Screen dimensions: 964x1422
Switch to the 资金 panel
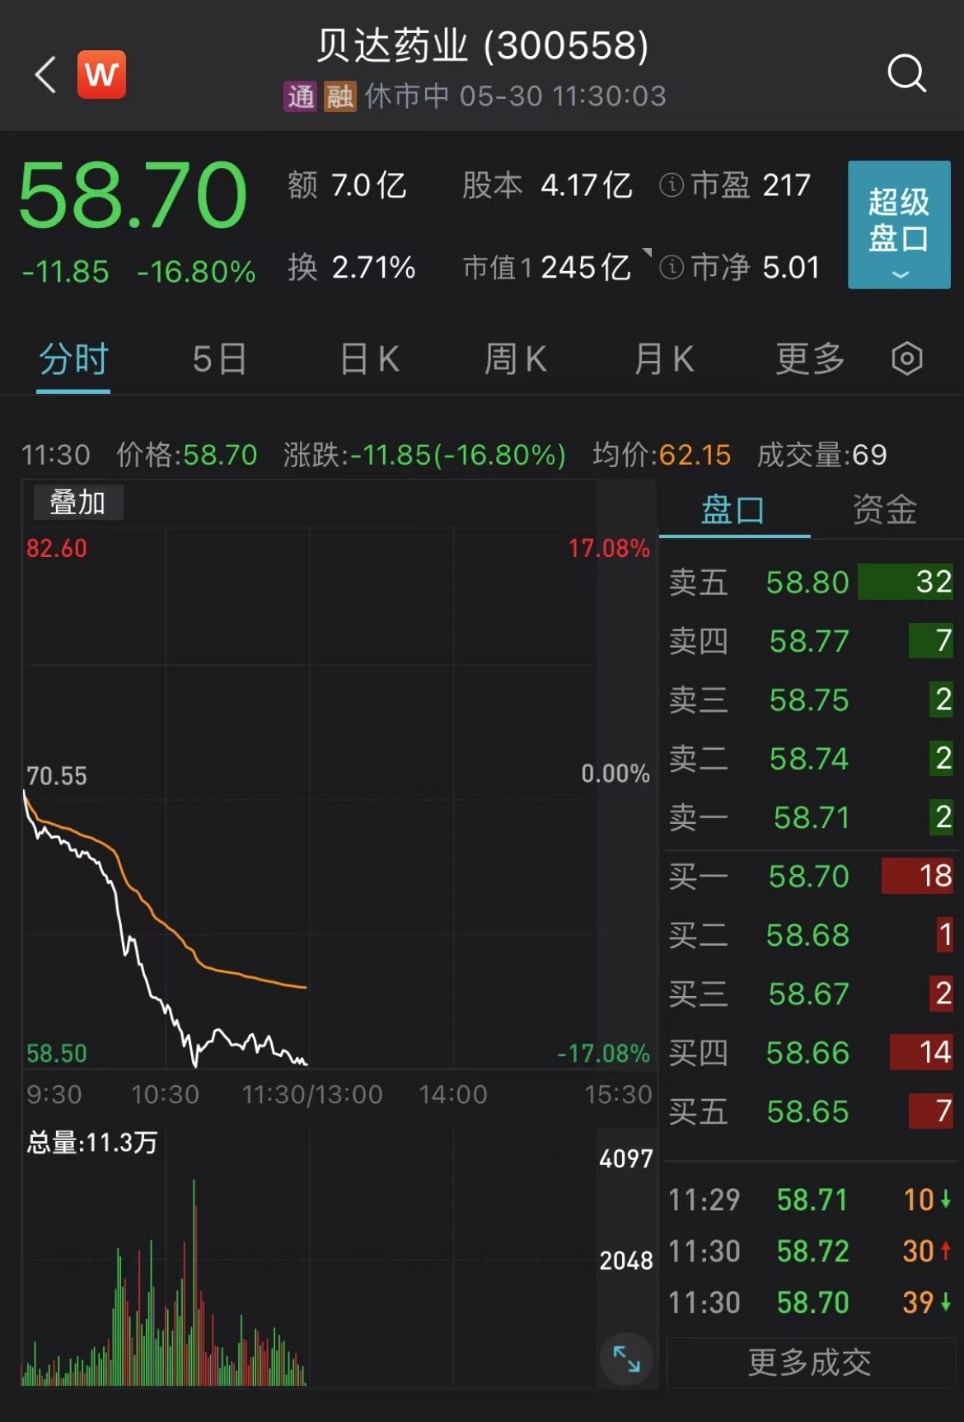[x=884, y=509]
